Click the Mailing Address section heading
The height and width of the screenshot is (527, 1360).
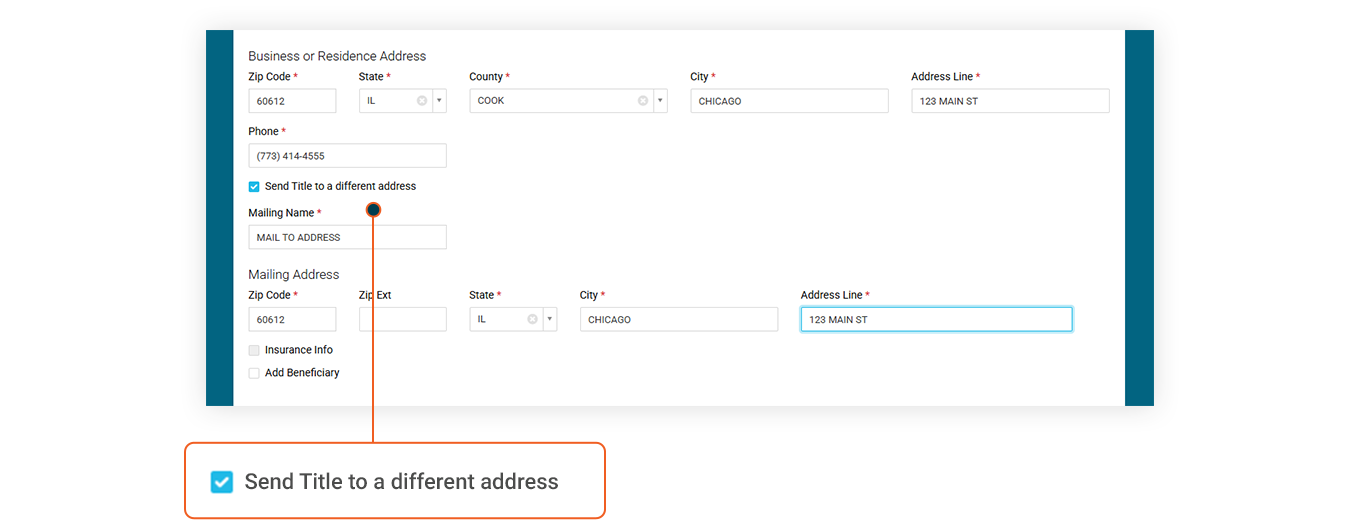coord(294,274)
